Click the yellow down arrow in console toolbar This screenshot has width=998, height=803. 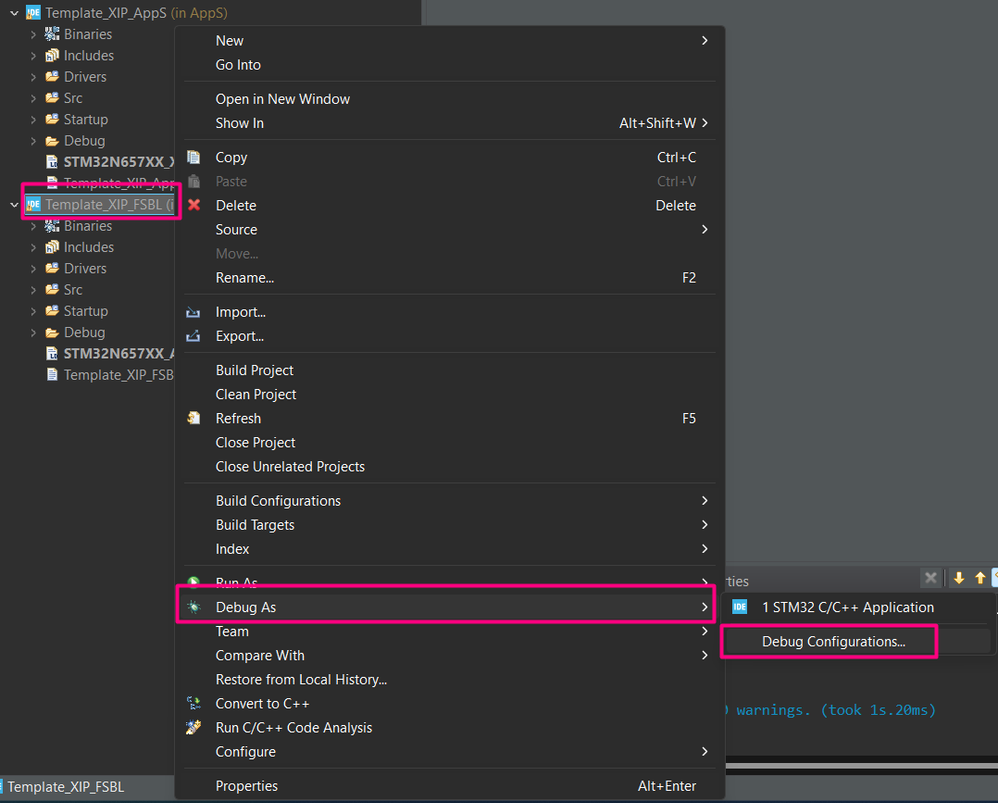959,578
